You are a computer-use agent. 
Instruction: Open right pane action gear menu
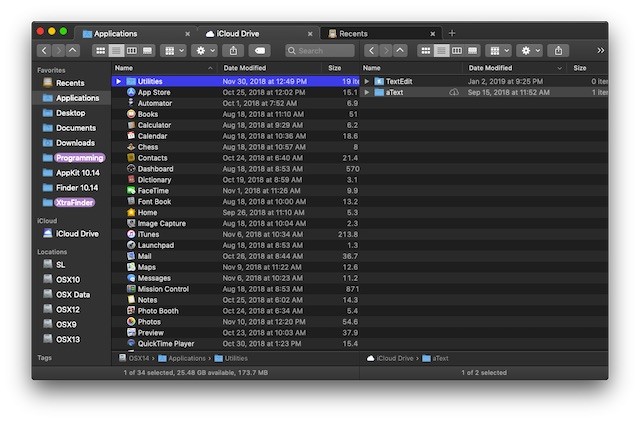(530, 51)
